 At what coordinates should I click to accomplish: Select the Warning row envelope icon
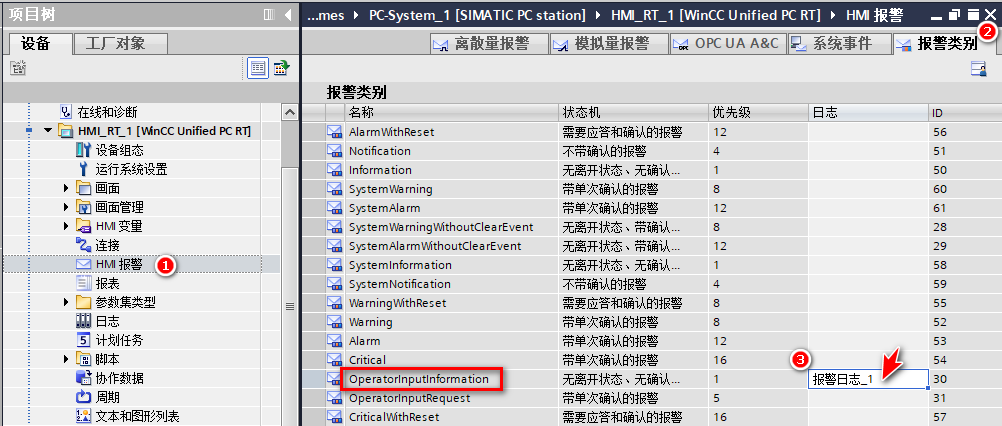coord(335,322)
